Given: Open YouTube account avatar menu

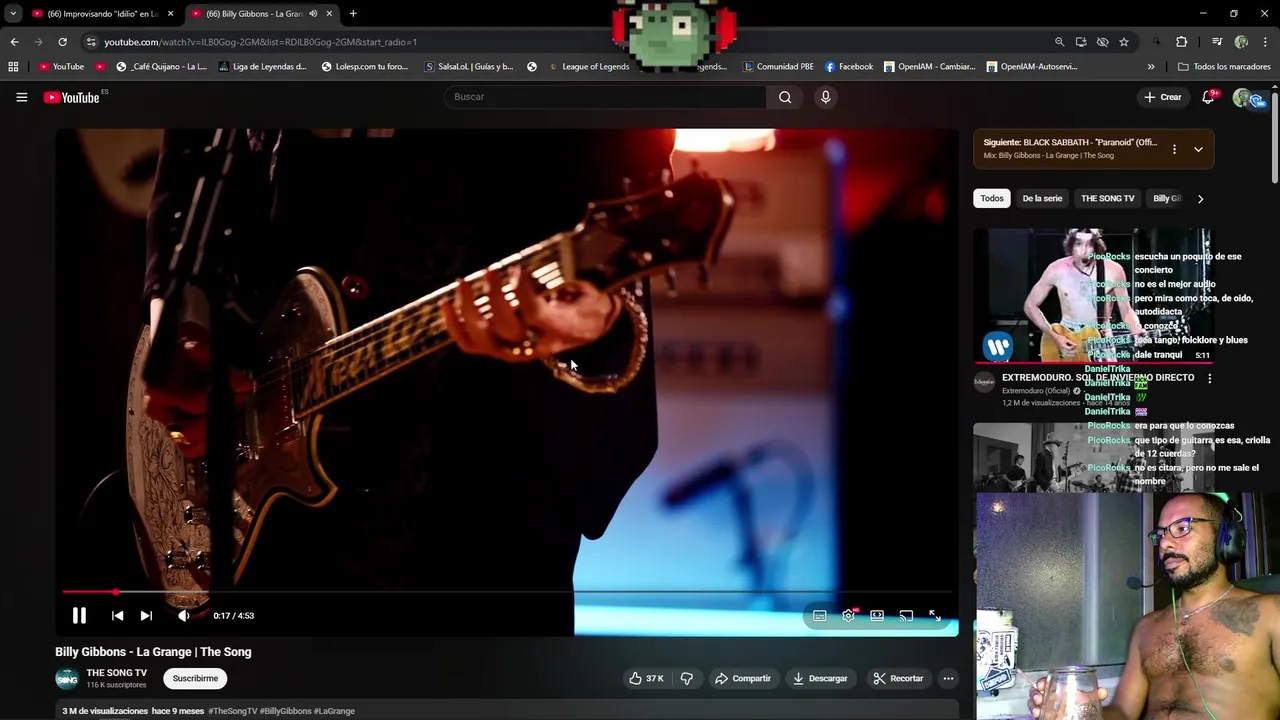Looking at the screenshot, I should pyautogui.click(x=1244, y=97).
